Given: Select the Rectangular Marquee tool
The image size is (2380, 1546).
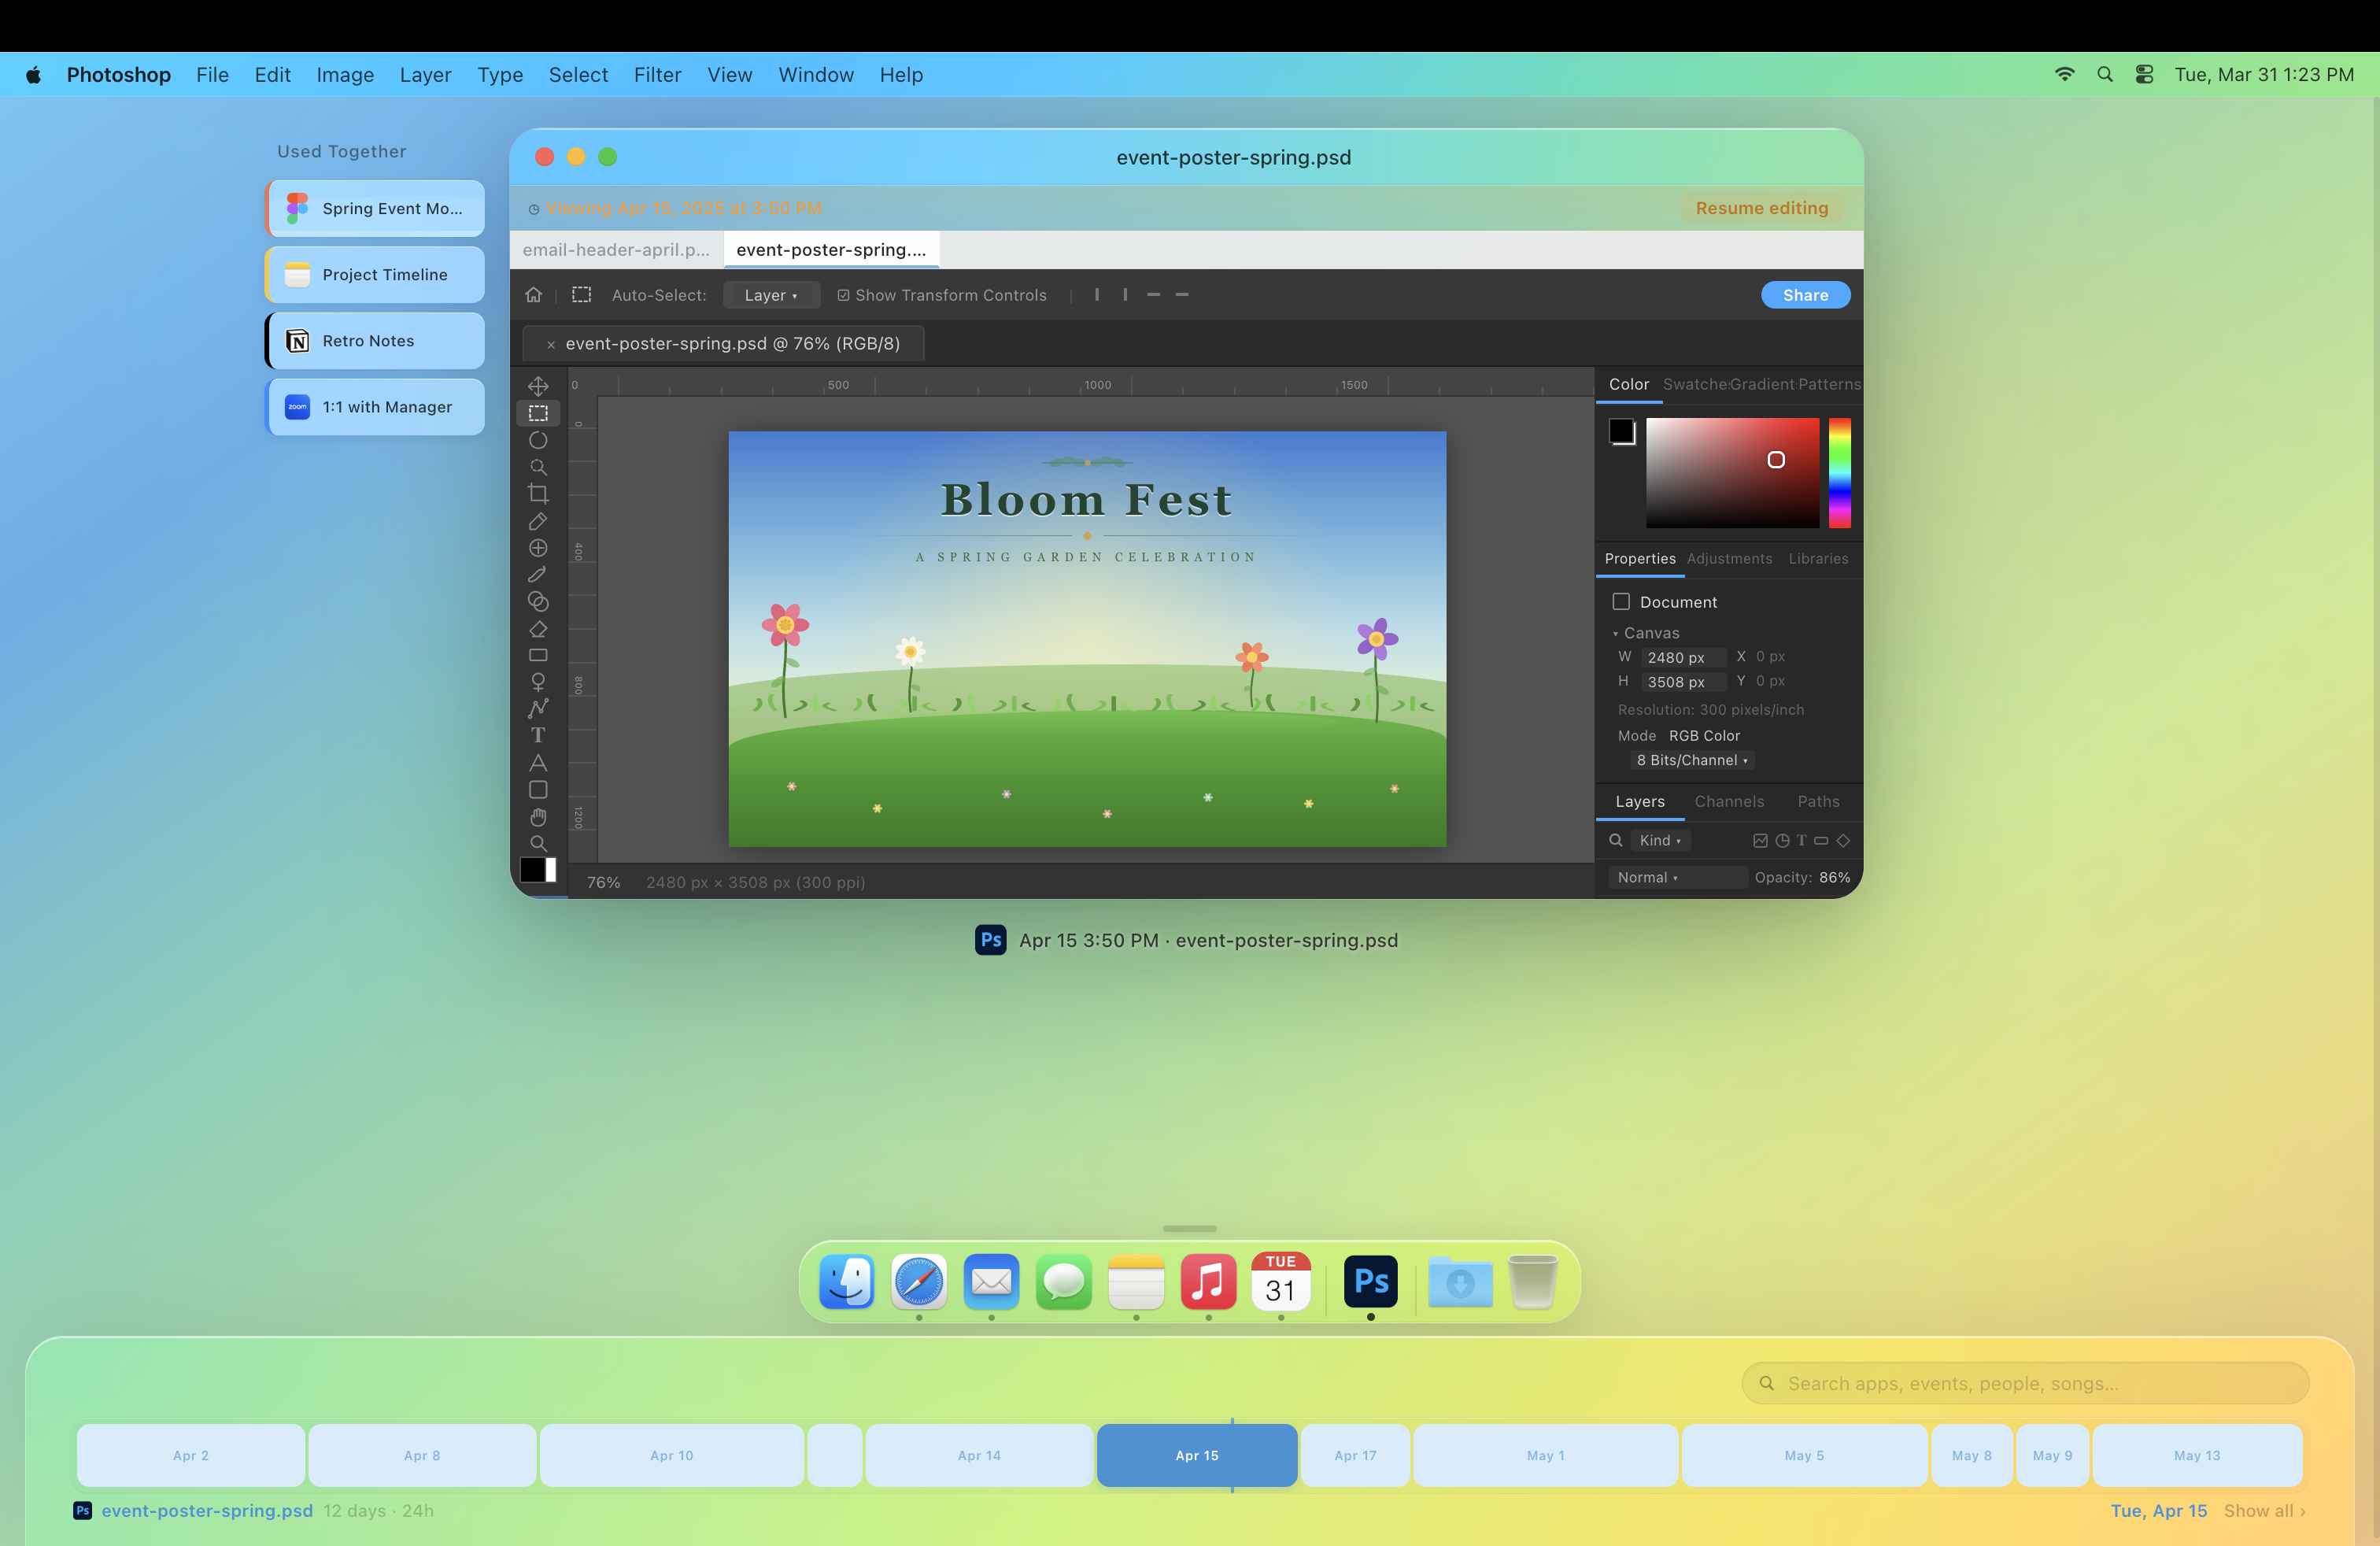Looking at the screenshot, I should (538, 412).
